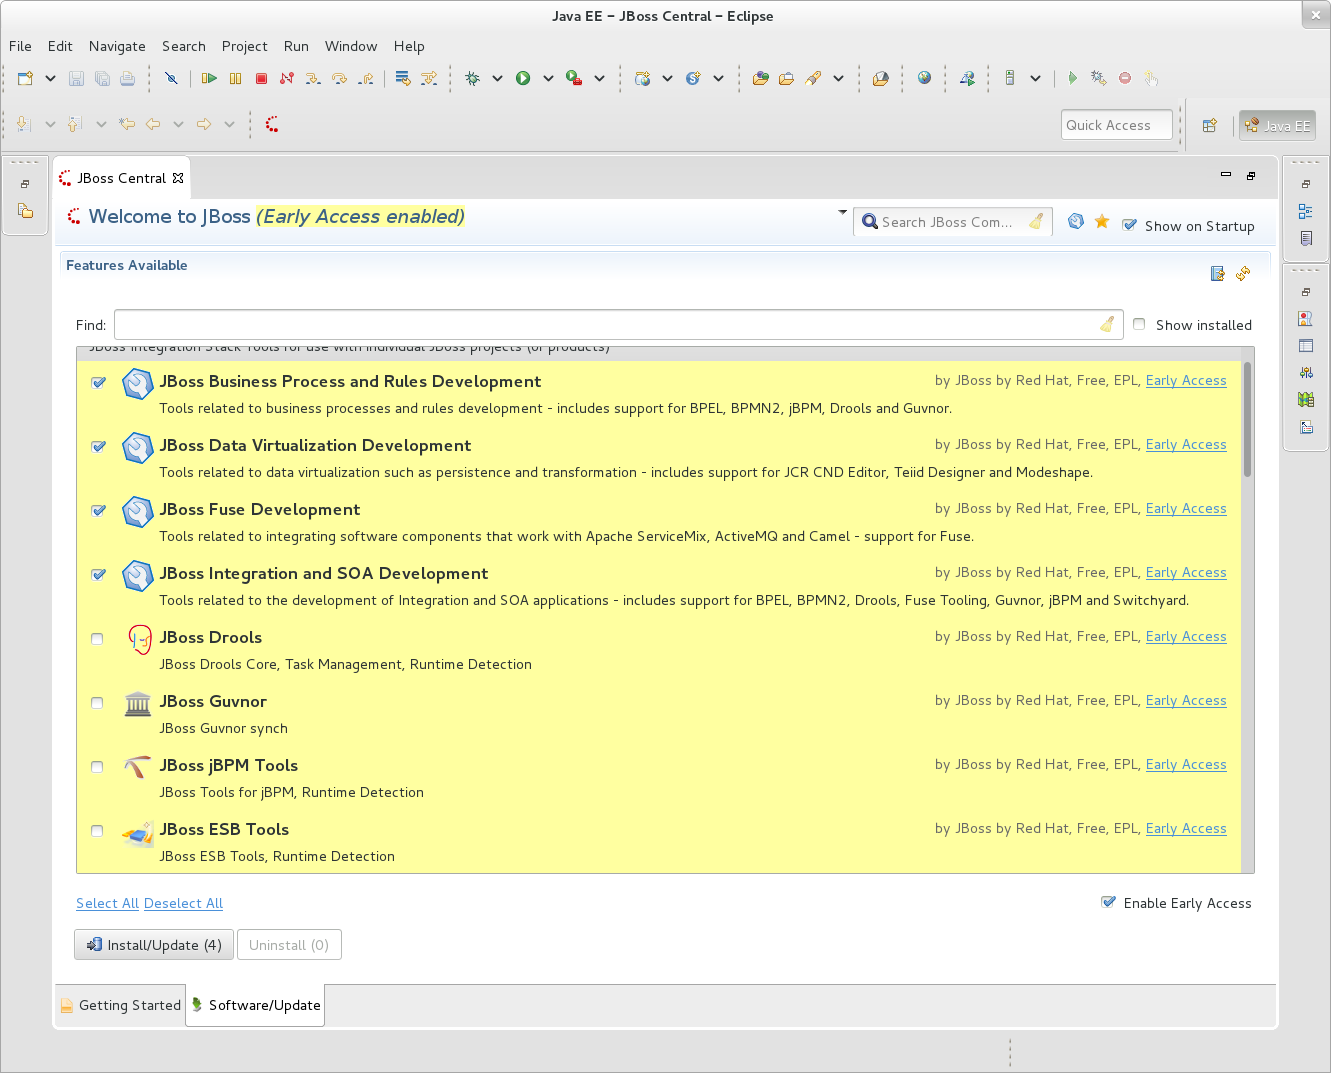Image resolution: width=1331 pixels, height=1073 pixels.
Task: Toggle the Show on Startup checkbox
Action: pyautogui.click(x=1130, y=225)
